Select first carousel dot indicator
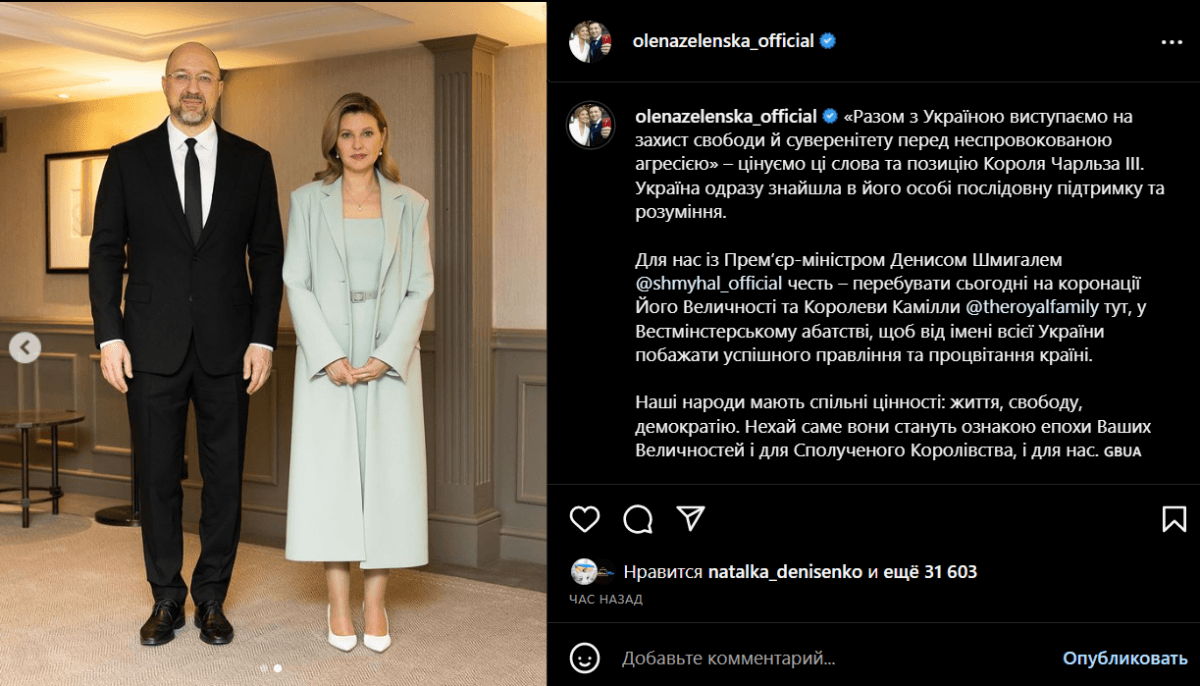The image size is (1200, 686). coord(264,667)
